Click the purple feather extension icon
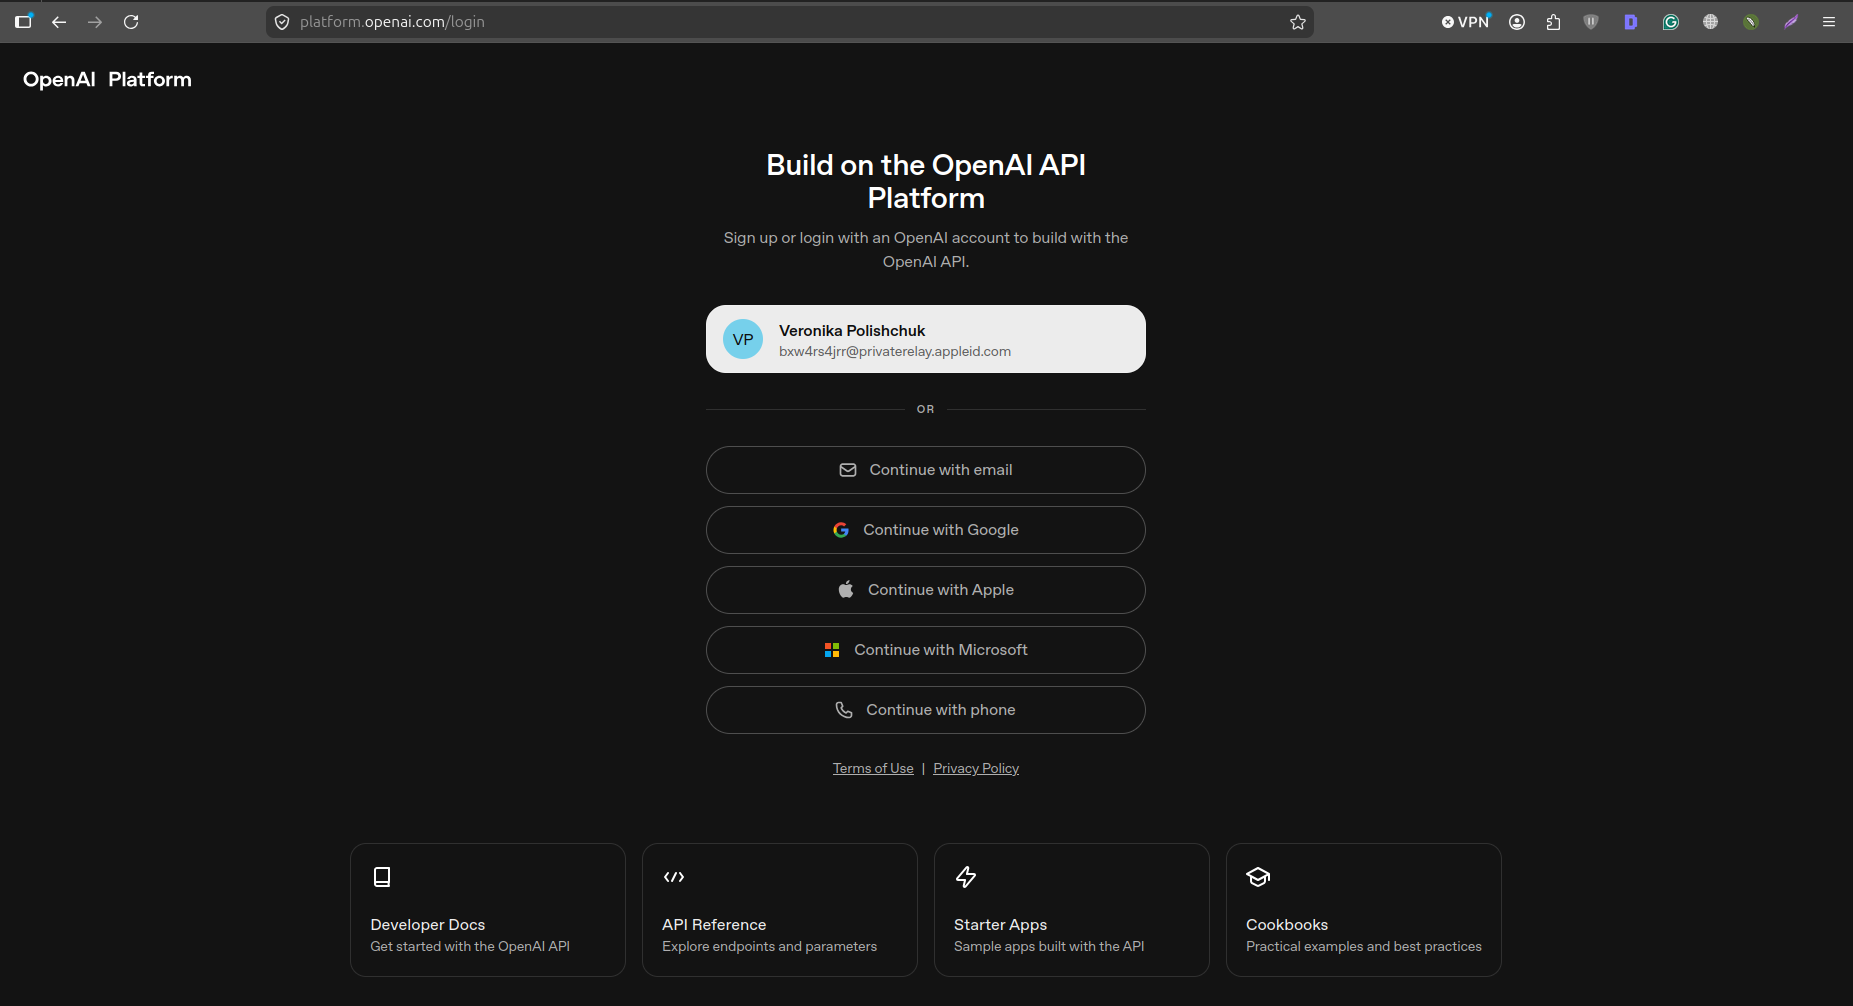The height and width of the screenshot is (1006, 1853). pyautogui.click(x=1791, y=22)
